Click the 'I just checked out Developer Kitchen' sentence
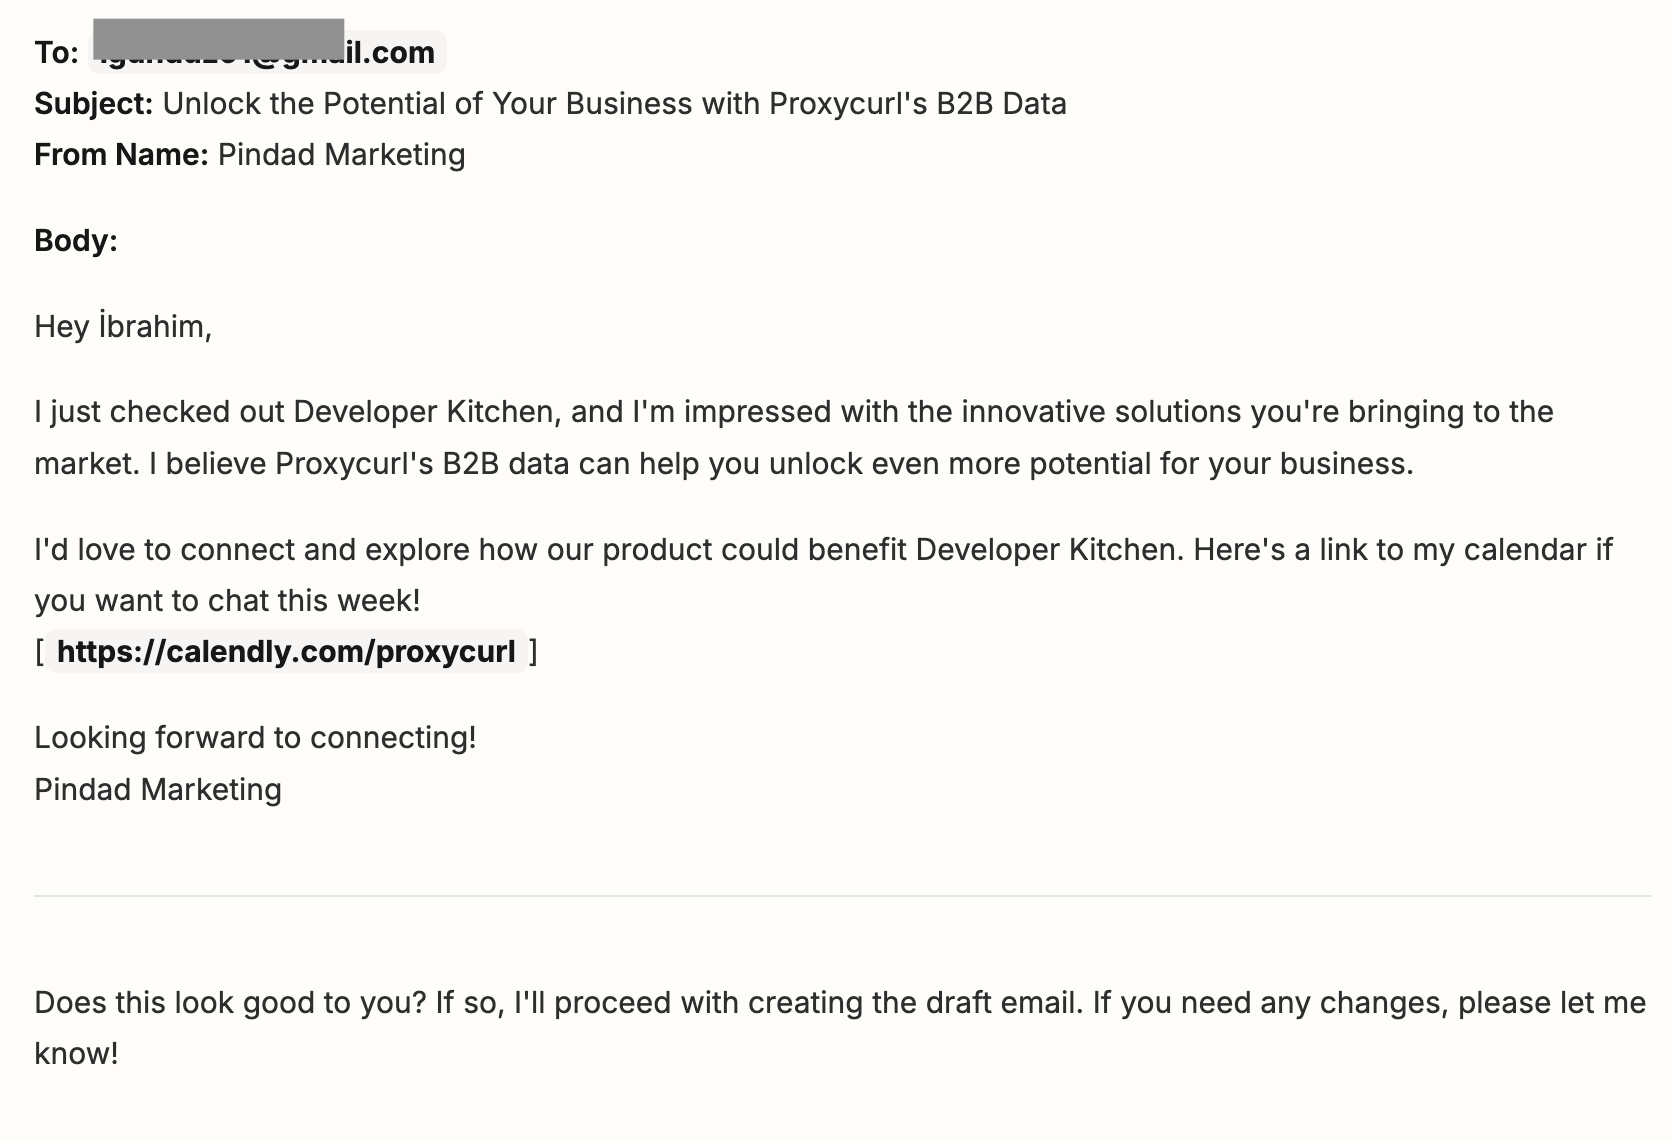 click(794, 412)
